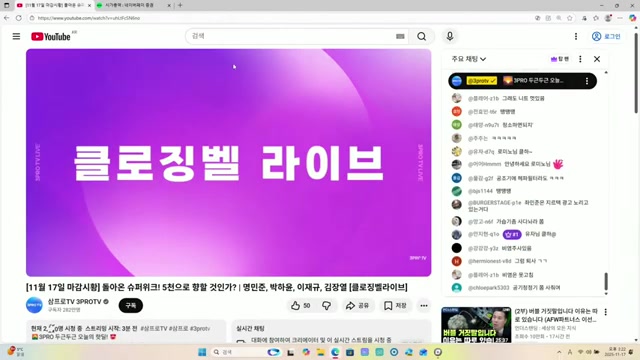Expand the 주요 채팅 chat mode dropdown

tap(469, 59)
